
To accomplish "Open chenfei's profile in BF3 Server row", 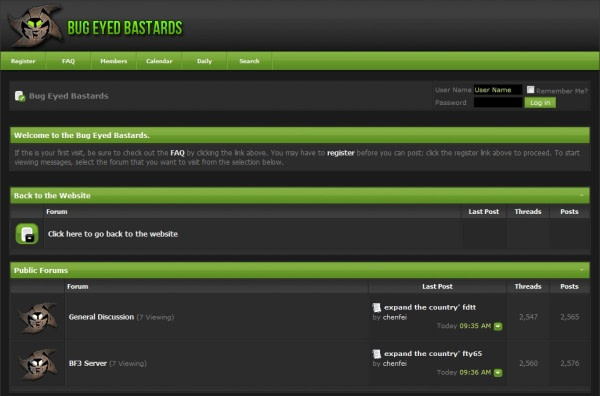I will coord(395,363).
